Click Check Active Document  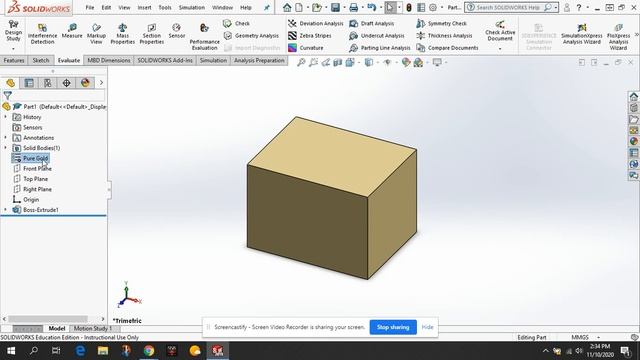(500, 31)
